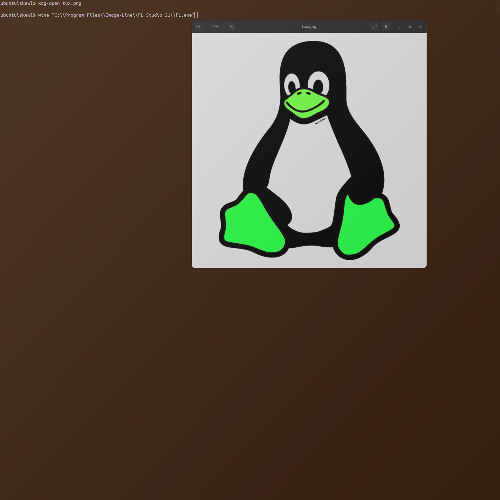Viewport: 500px width, 500px height.
Task: Close the image viewer window
Action: pyautogui.click(x=421, y=27)
